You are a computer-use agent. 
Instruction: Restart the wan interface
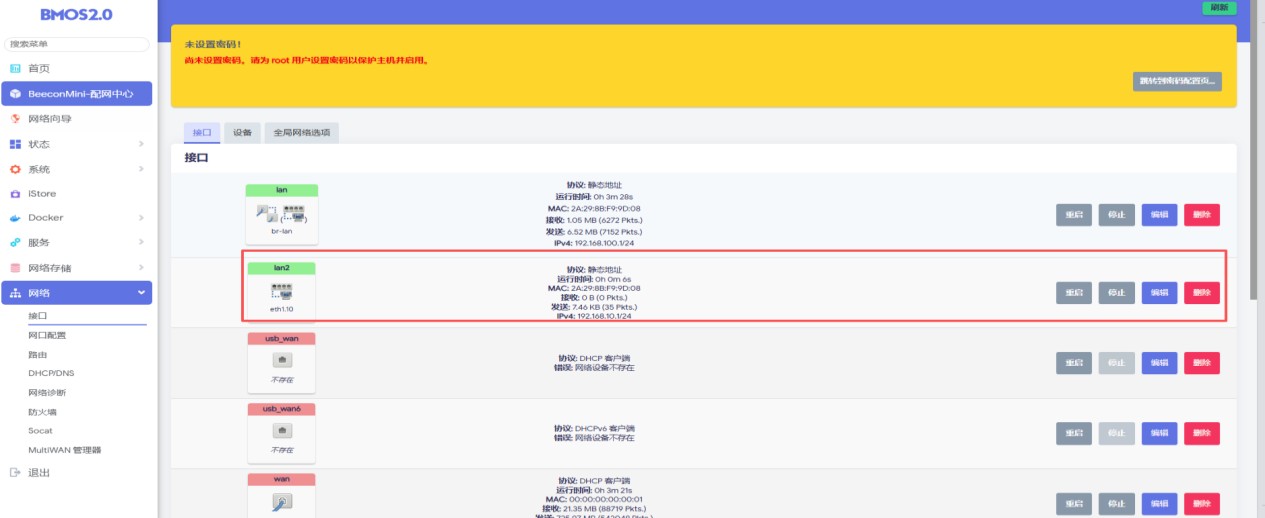click(x=1074, y=503)
